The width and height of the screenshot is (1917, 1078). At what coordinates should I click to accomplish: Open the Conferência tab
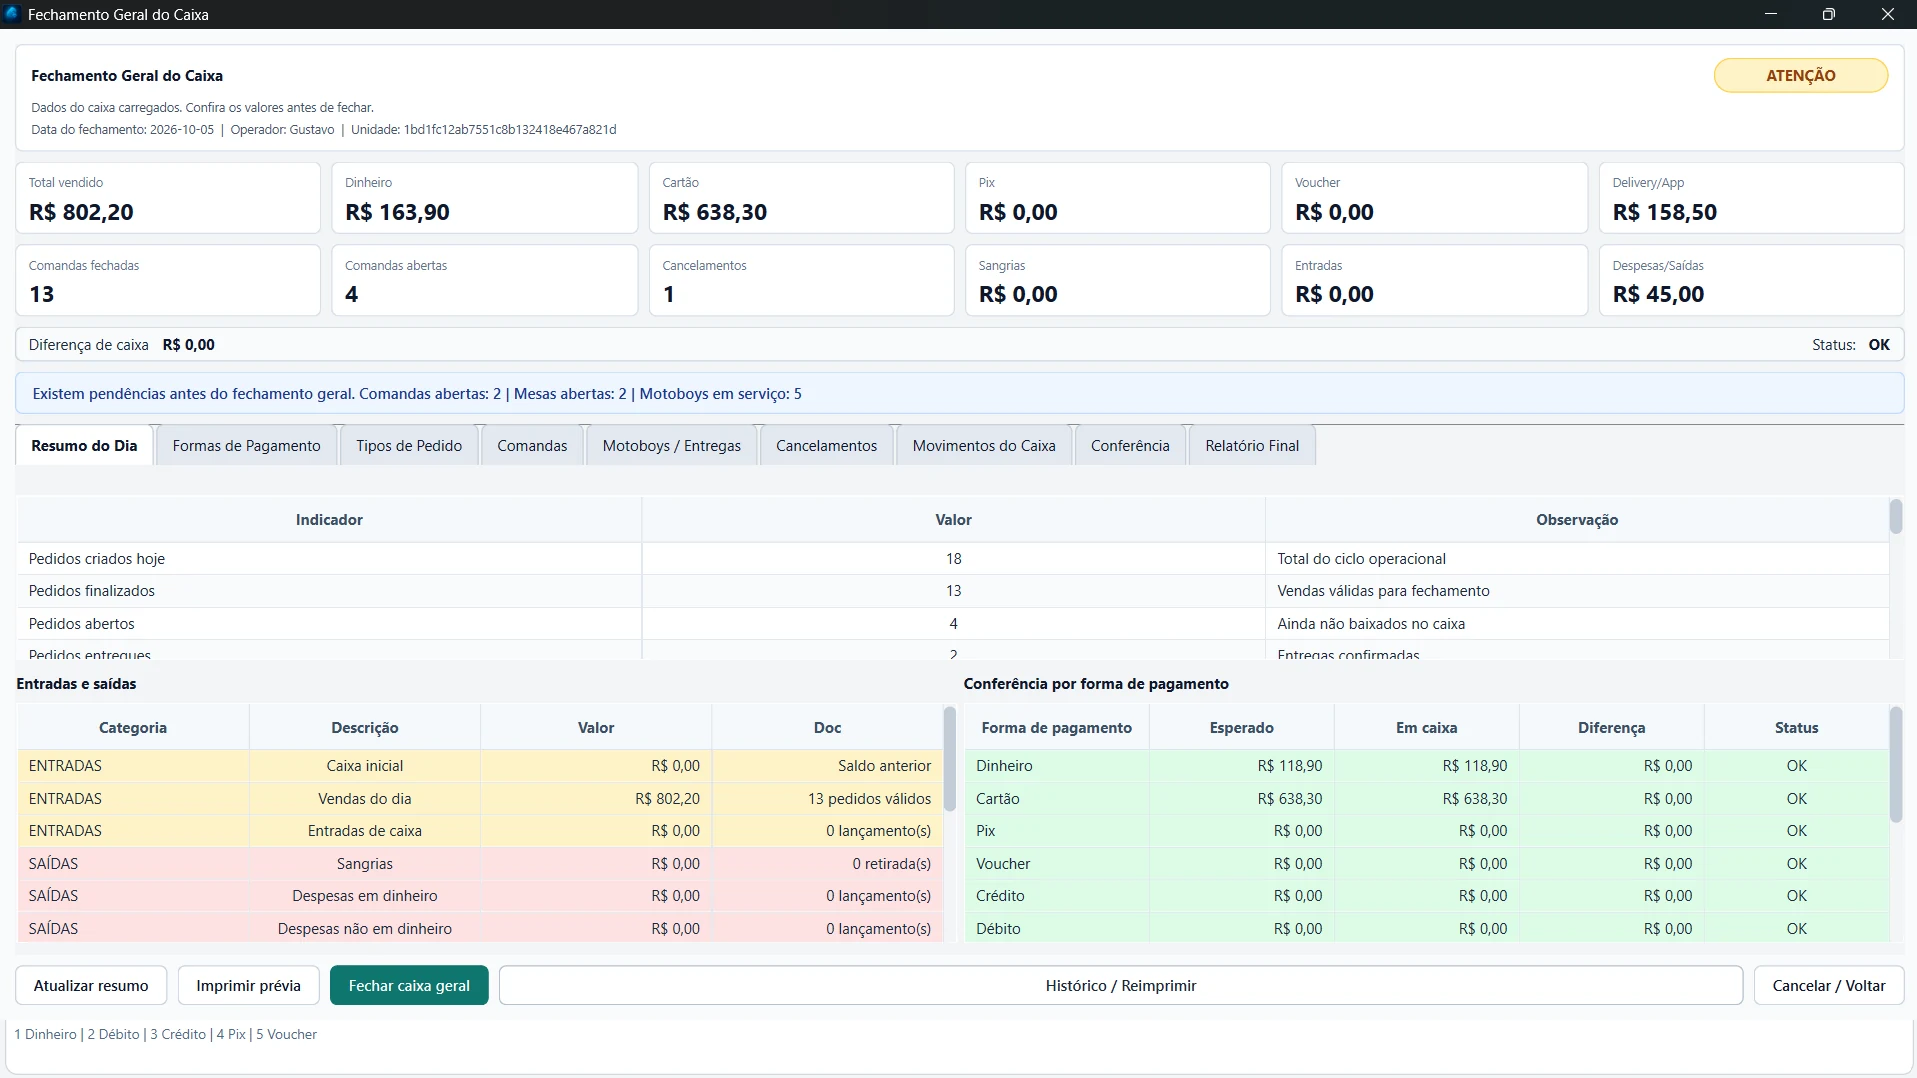click(x=1130, y=446)
